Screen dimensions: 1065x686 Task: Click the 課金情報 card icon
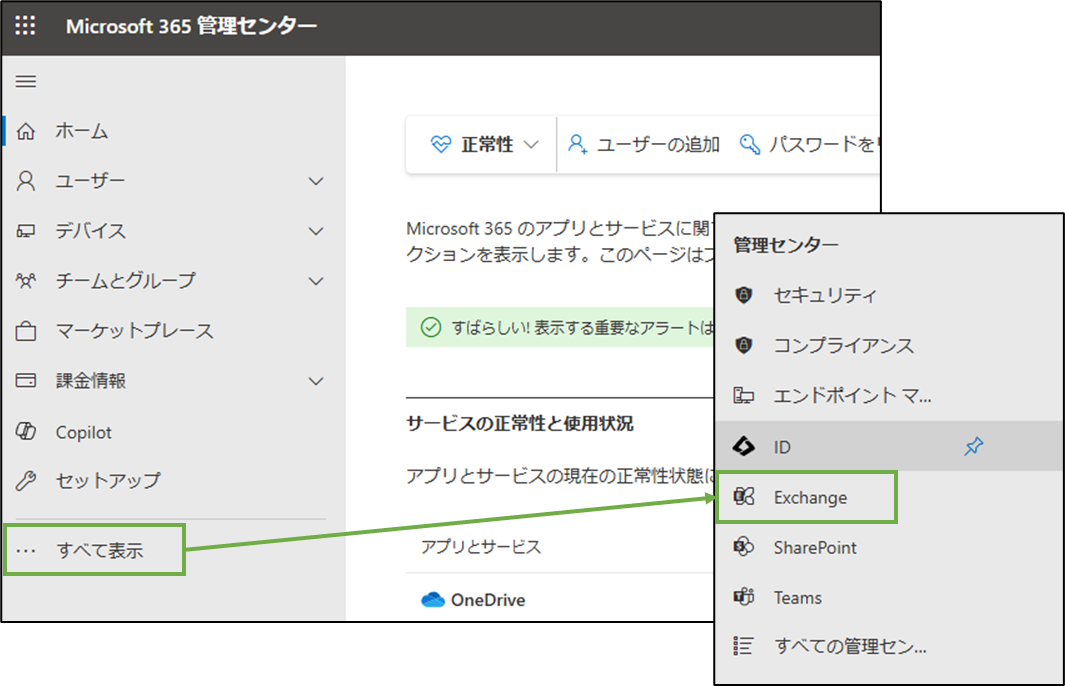(x=26, y=380)
